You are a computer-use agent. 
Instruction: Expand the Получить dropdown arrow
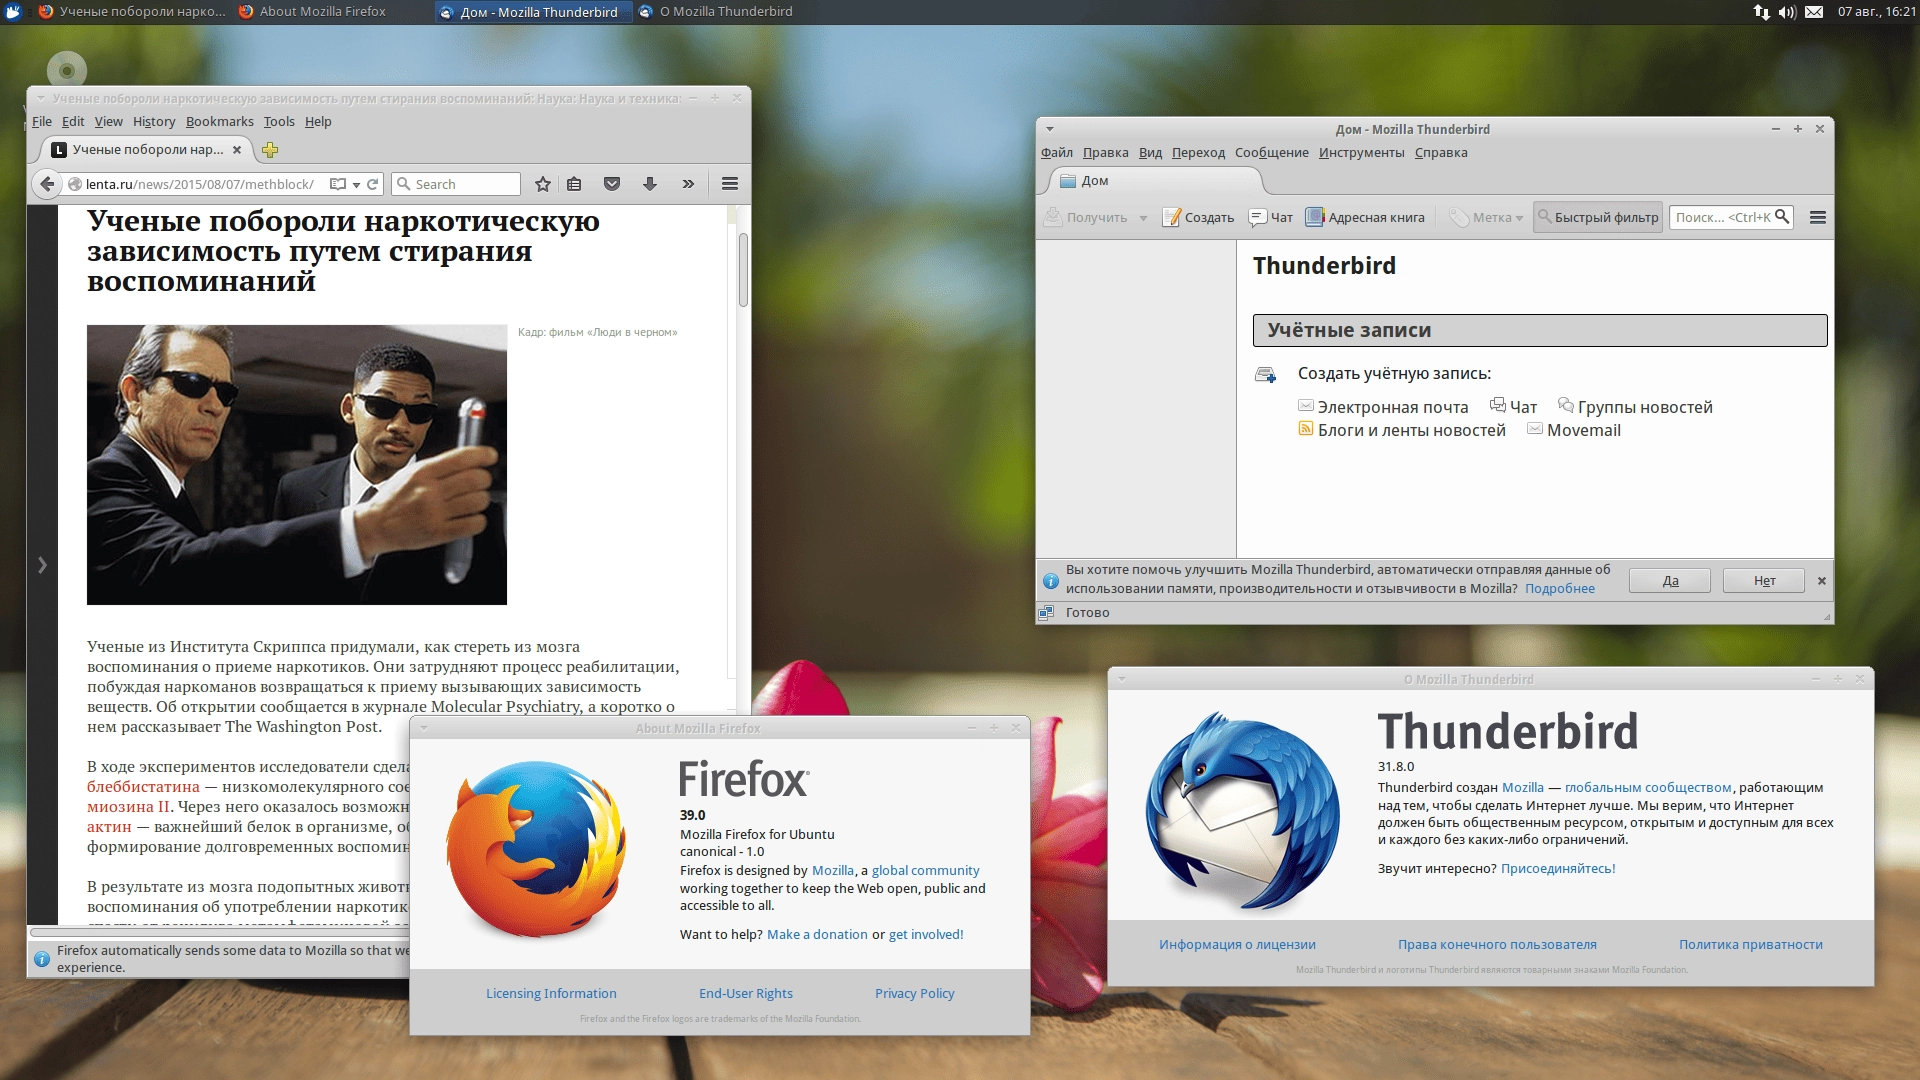[1143, 218]
